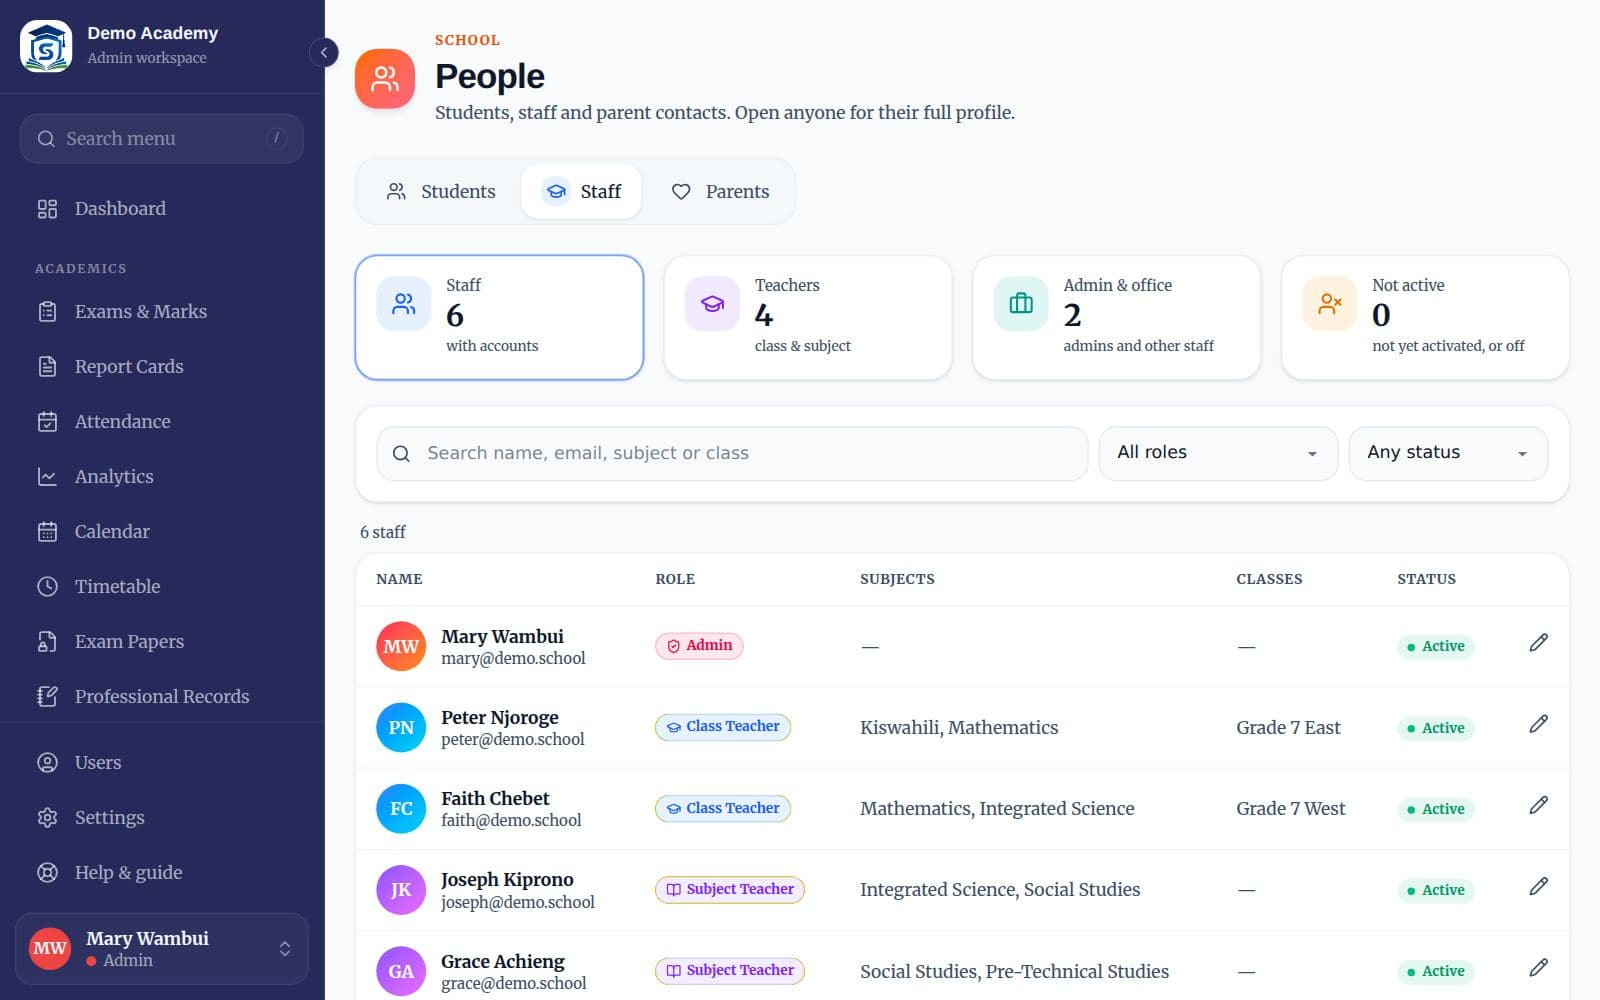The height and width of the screenshot is (1000, 1600).
Task: Click Grace Achieng's Subject Teacher badge
Action: (730, 971)
